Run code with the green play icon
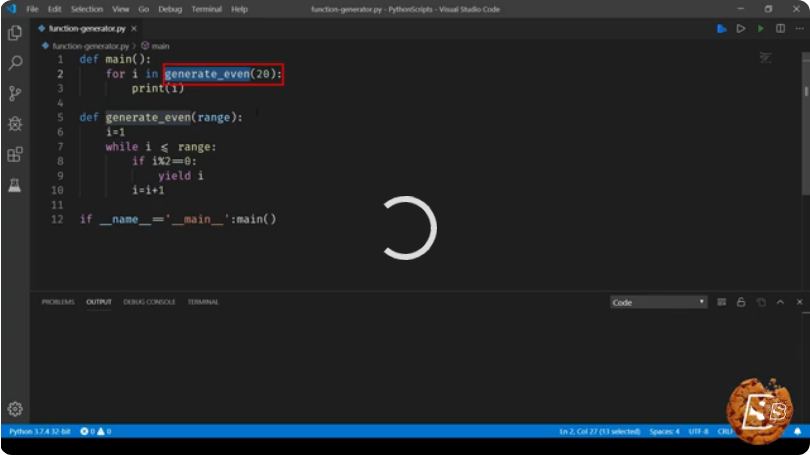Screen dimensions: 810x455 tap(760, 29)
